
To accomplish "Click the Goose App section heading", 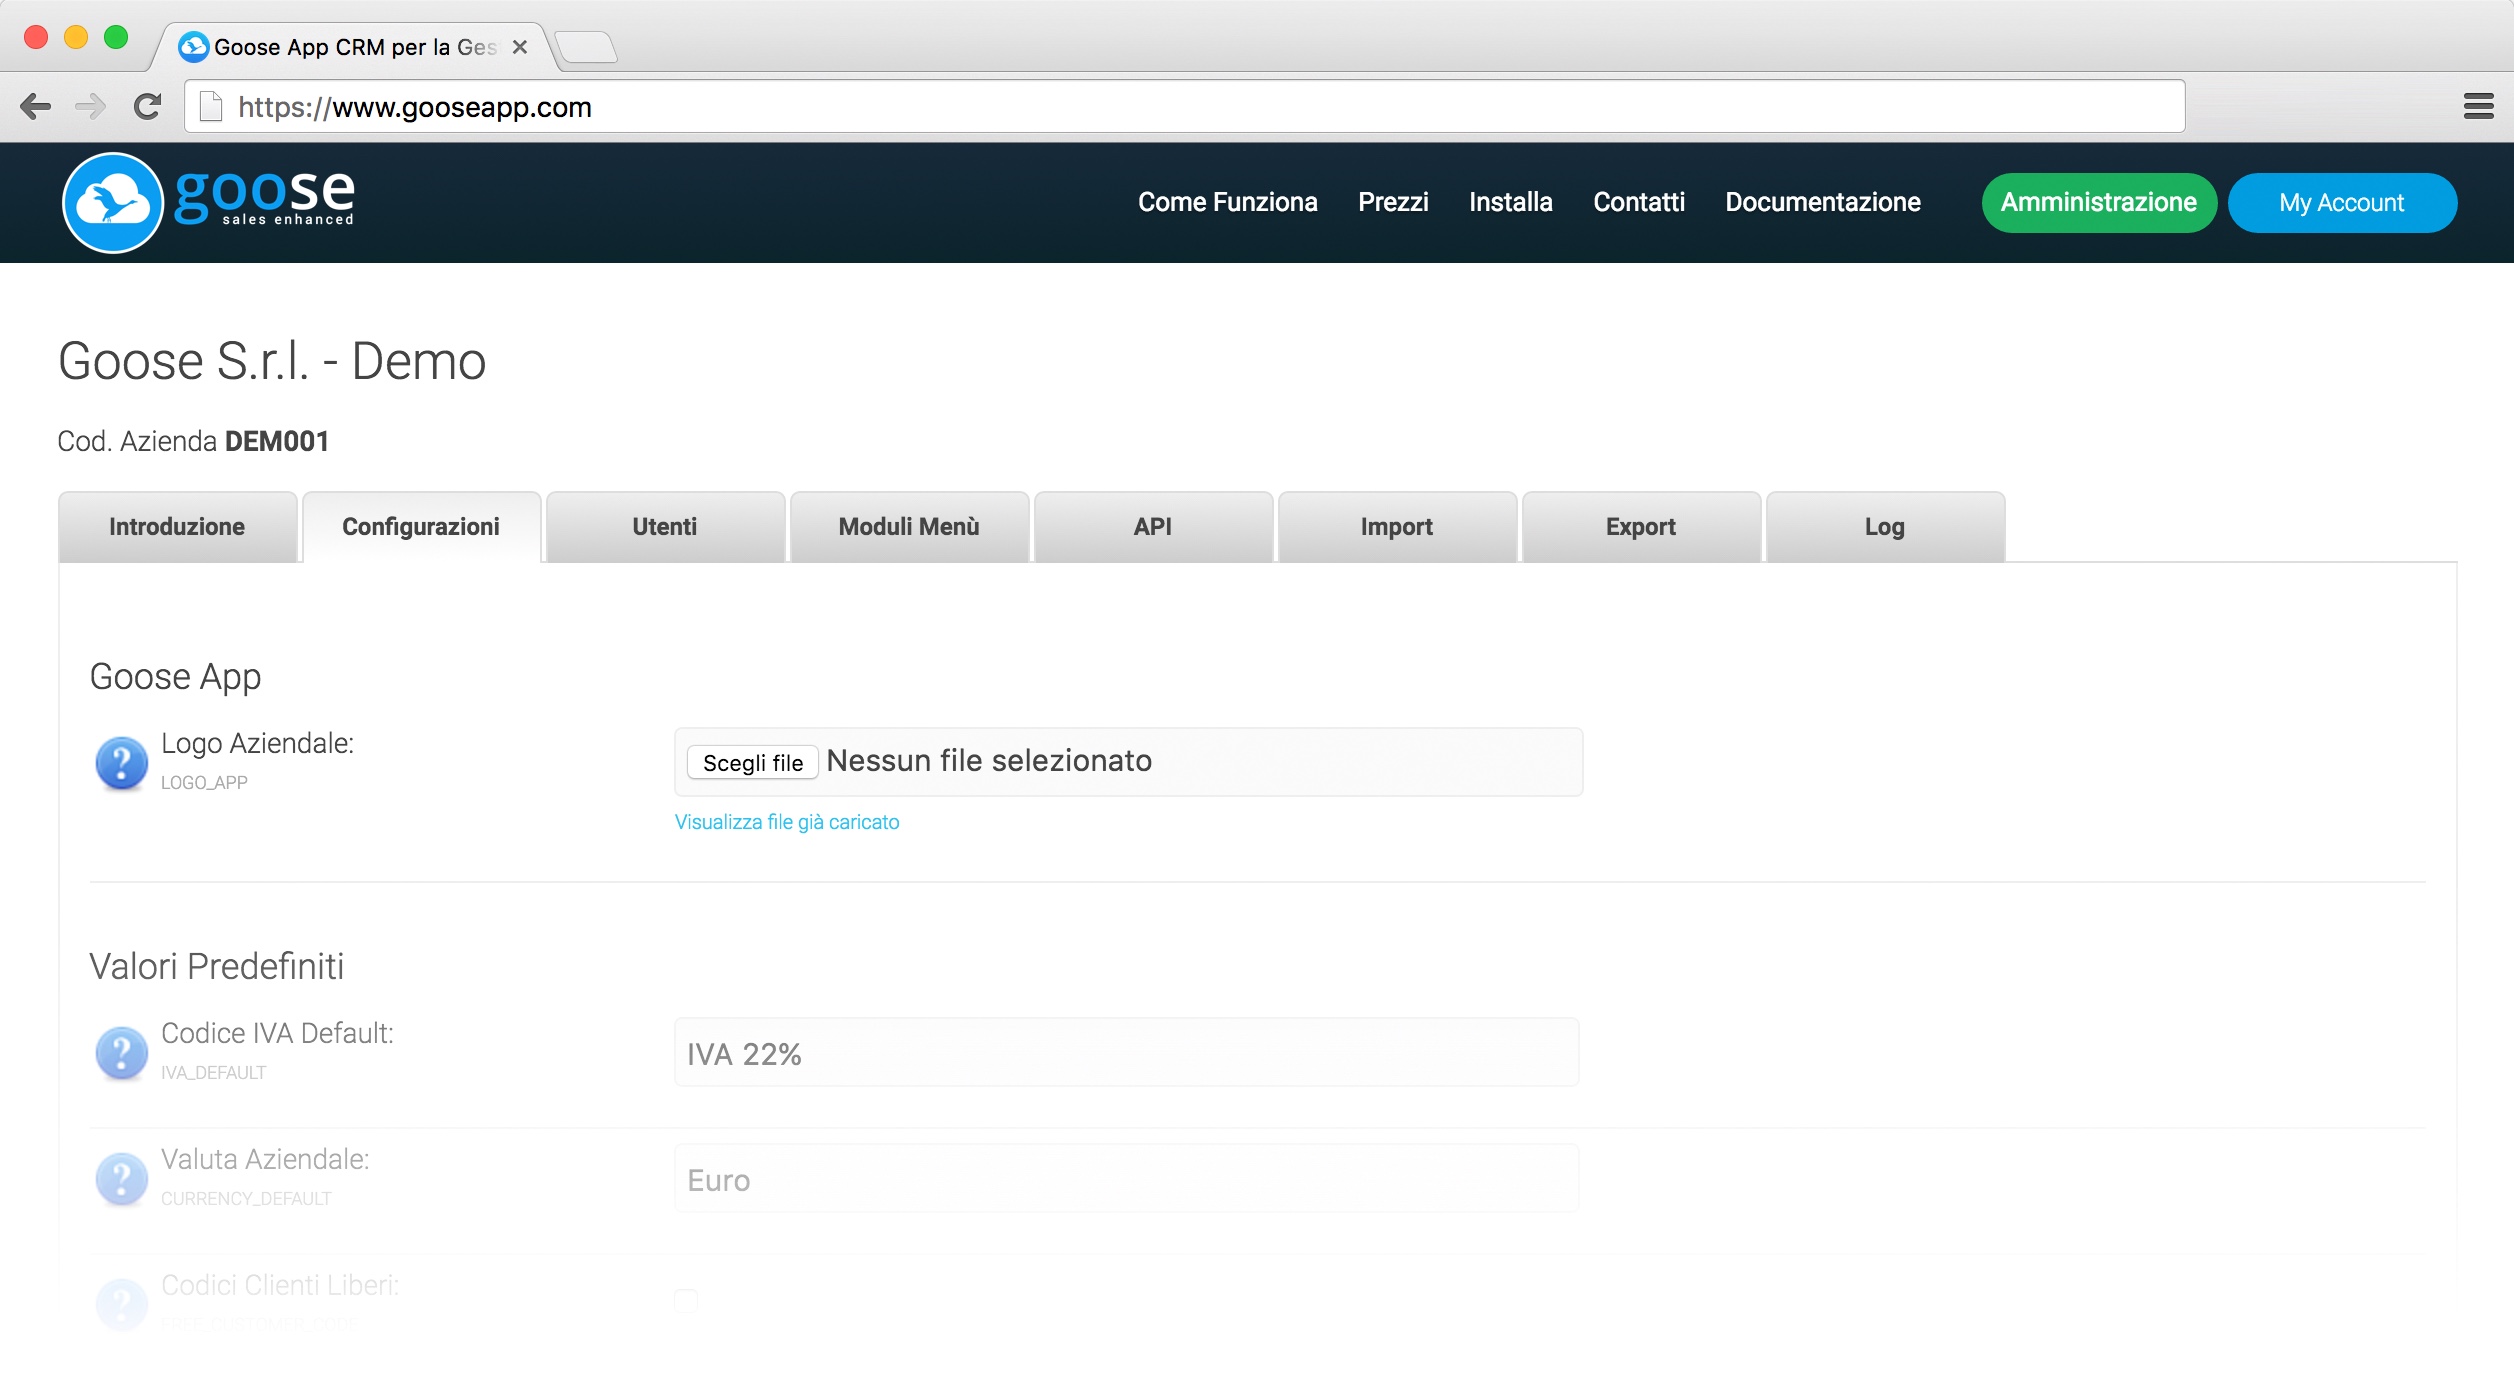I will click(175, 678).
